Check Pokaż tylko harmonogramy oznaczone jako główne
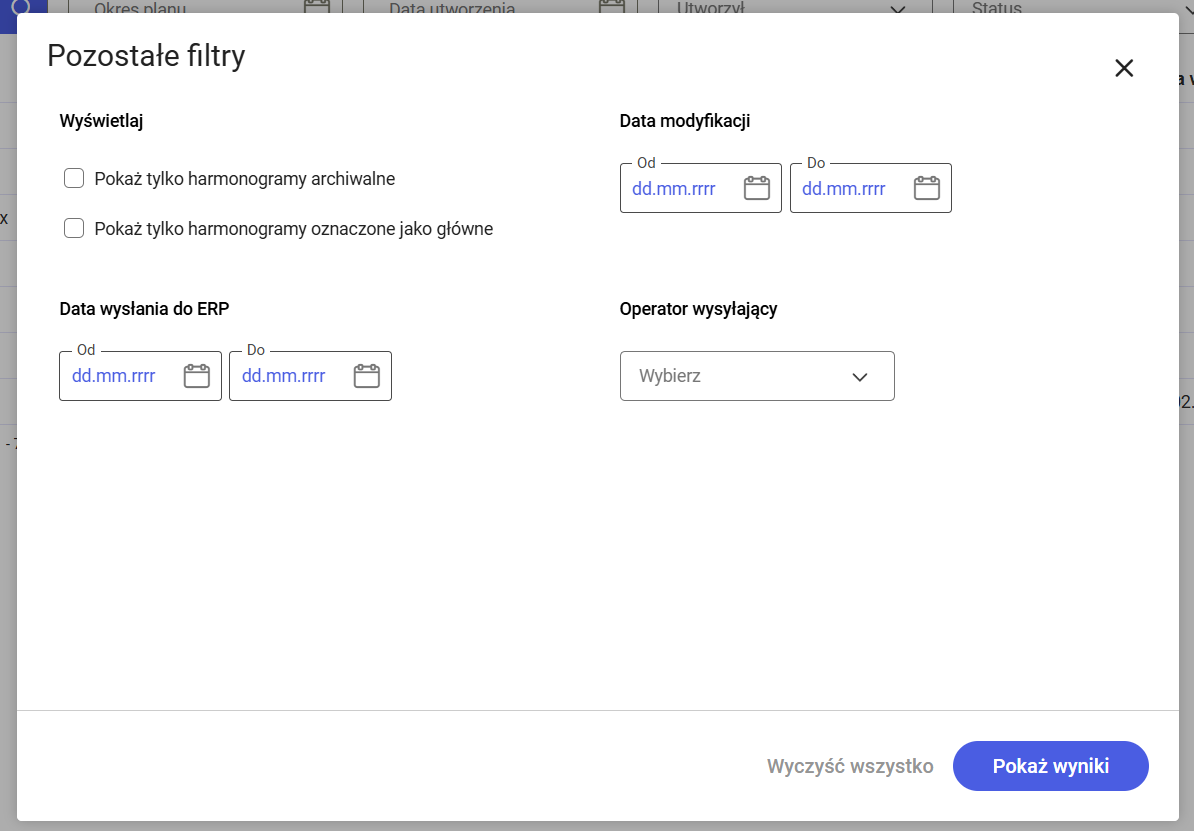The image size is (1194, 831). (74, 229)
